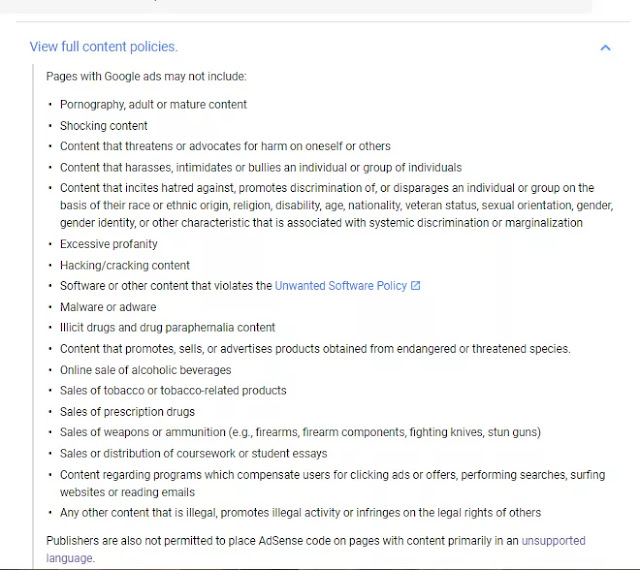Click the external link icon beside Unwanted Software Policy
Image resolution: width=640 pixels, height=570 pixels.
(x=416, y=286)
